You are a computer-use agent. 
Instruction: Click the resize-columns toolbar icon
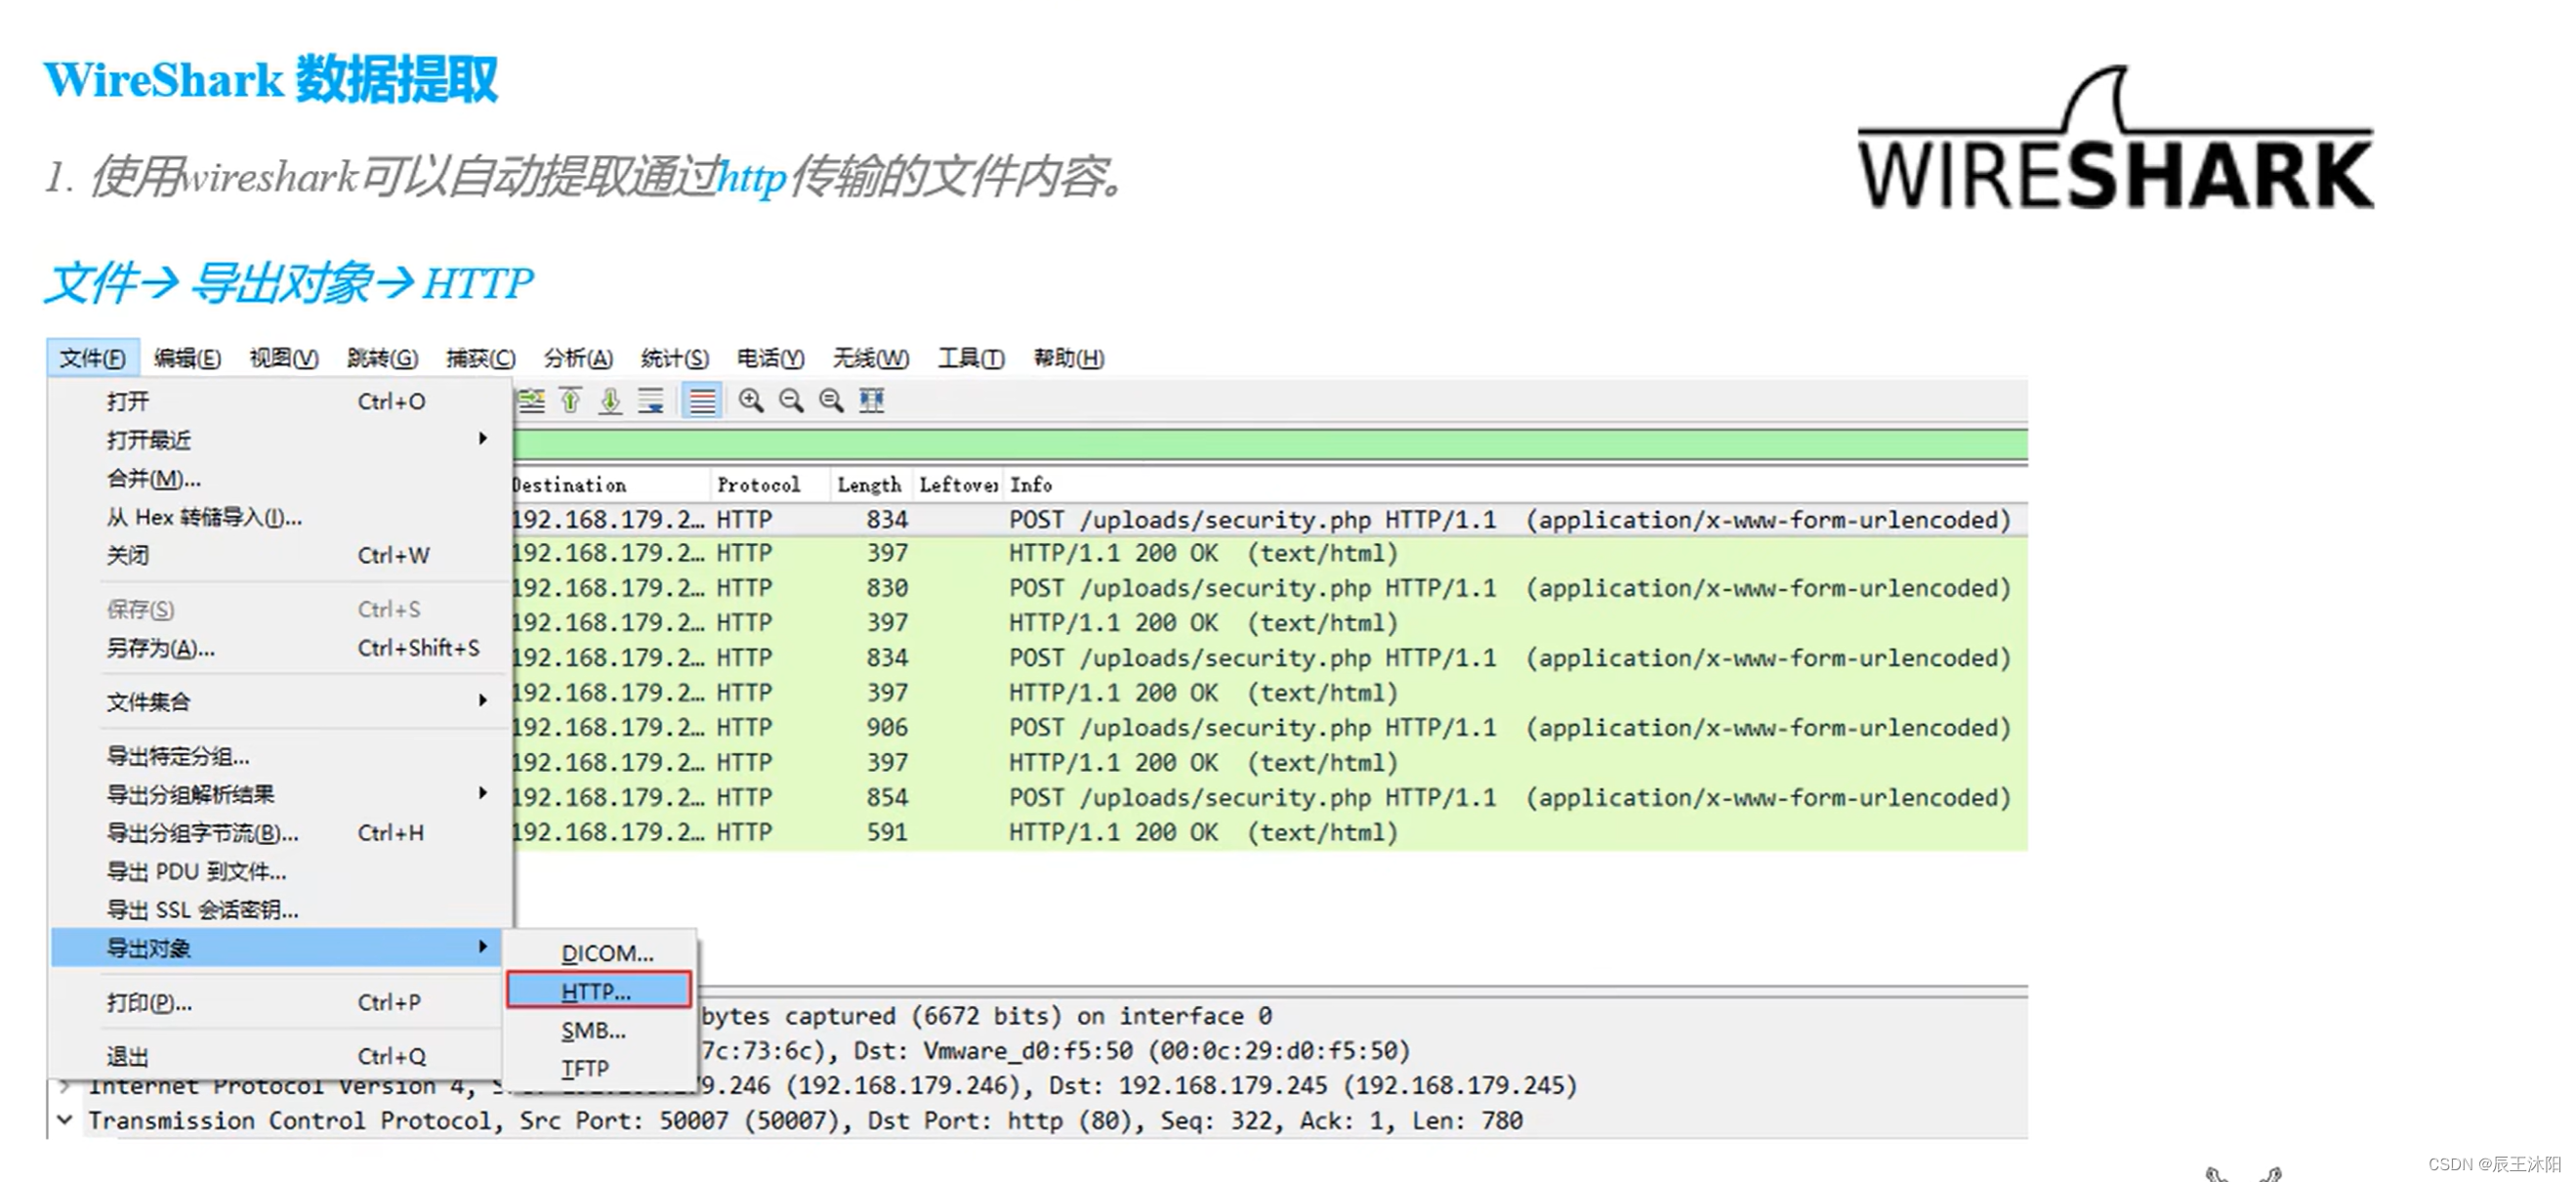(x=872, y=401)
